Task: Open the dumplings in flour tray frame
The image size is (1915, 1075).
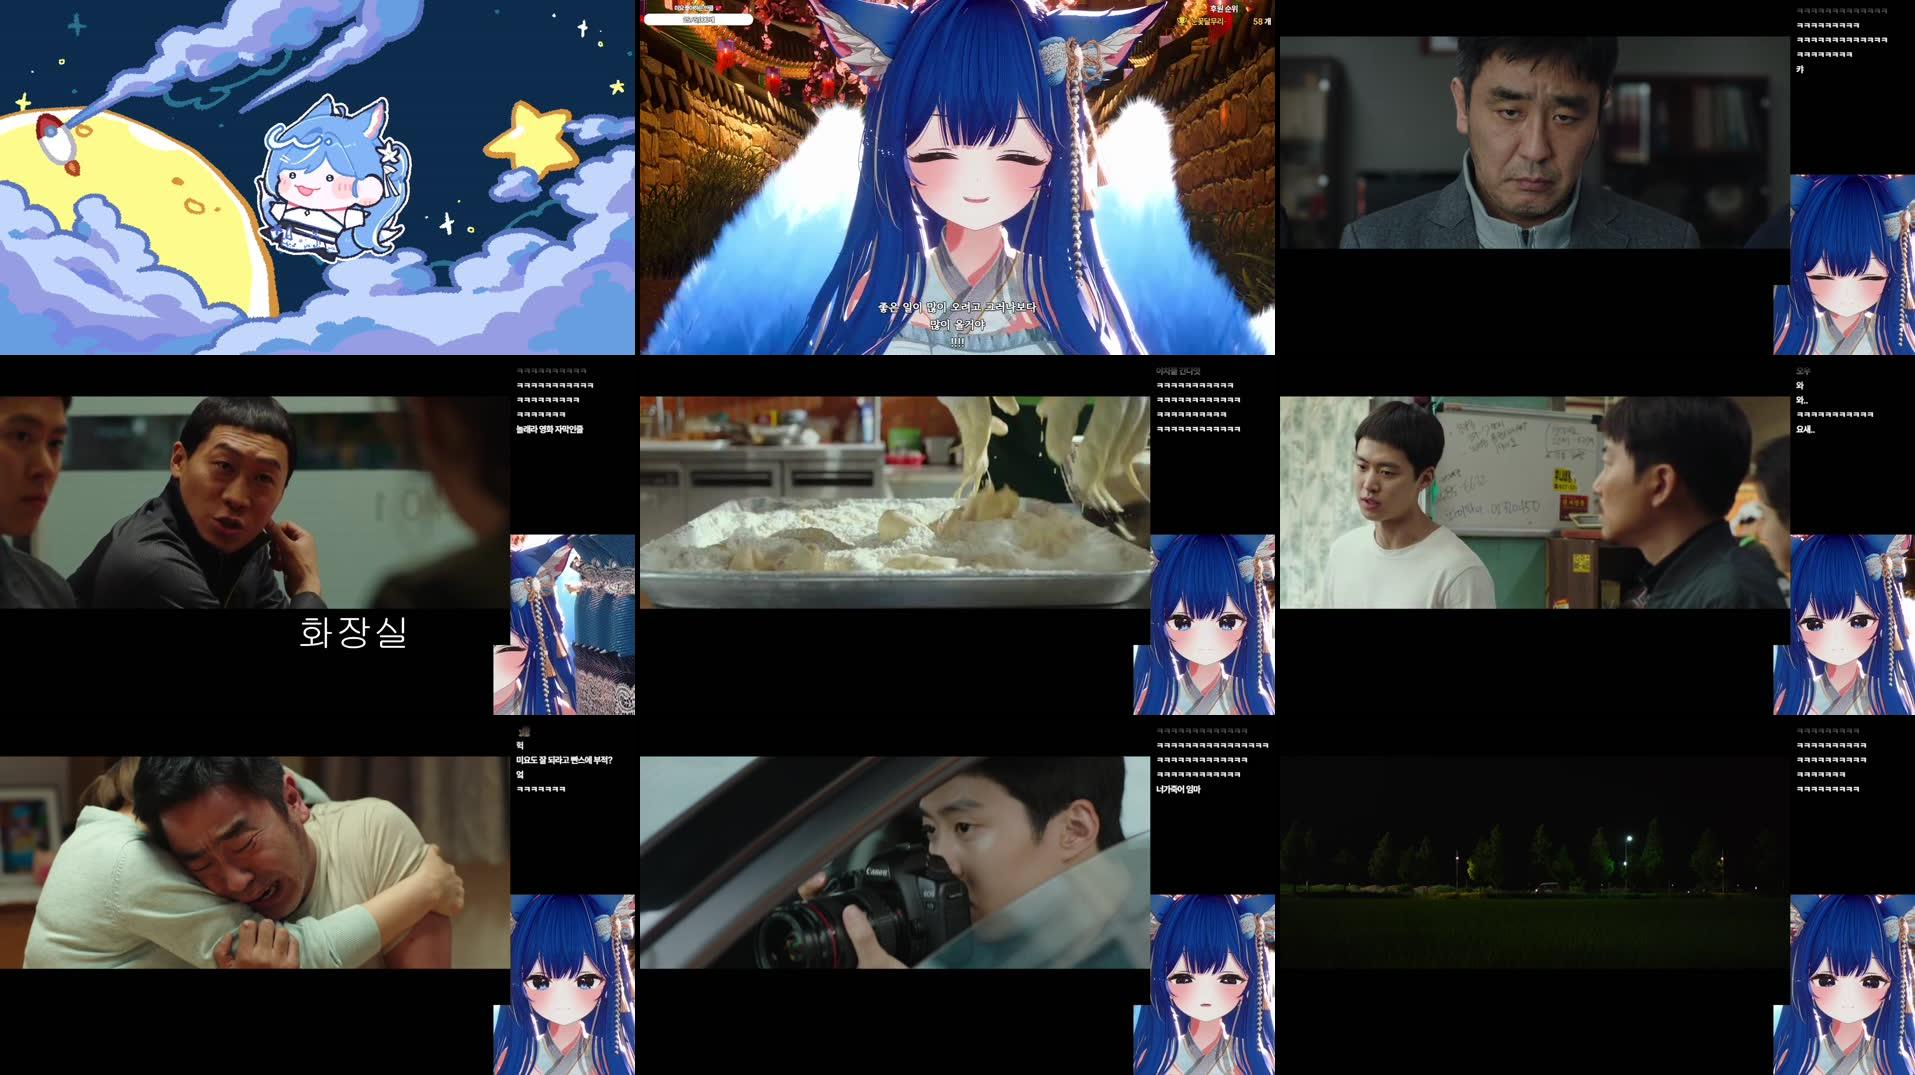Action: coord(894,502)
